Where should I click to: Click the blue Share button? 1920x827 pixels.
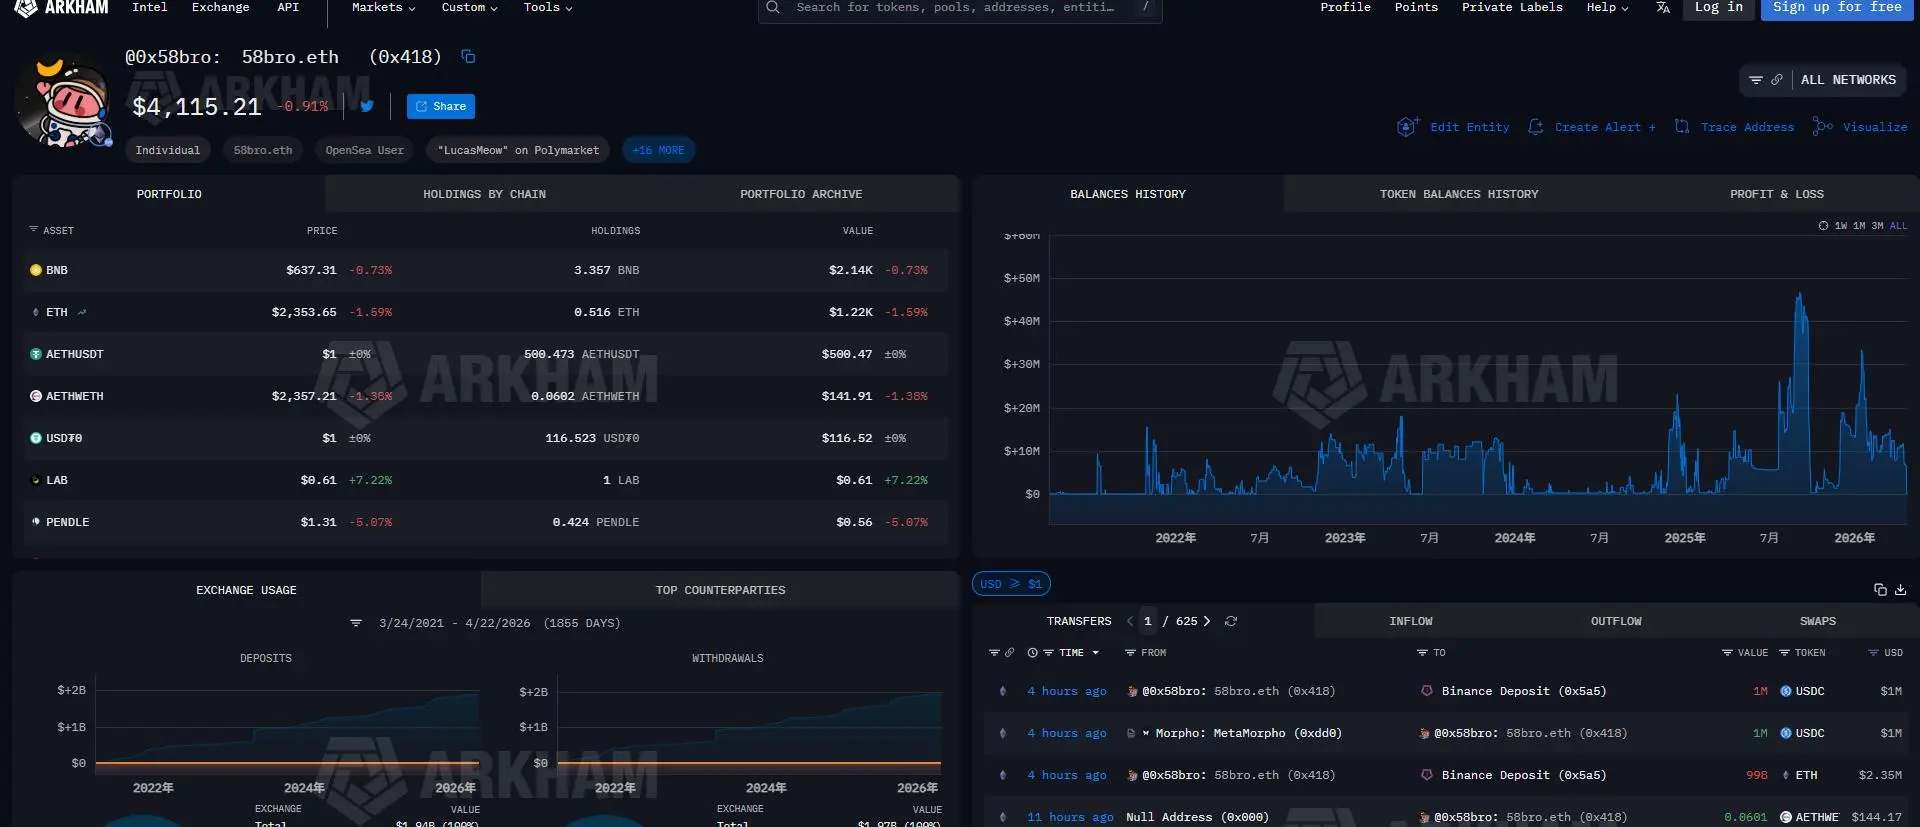coord(441,106)
